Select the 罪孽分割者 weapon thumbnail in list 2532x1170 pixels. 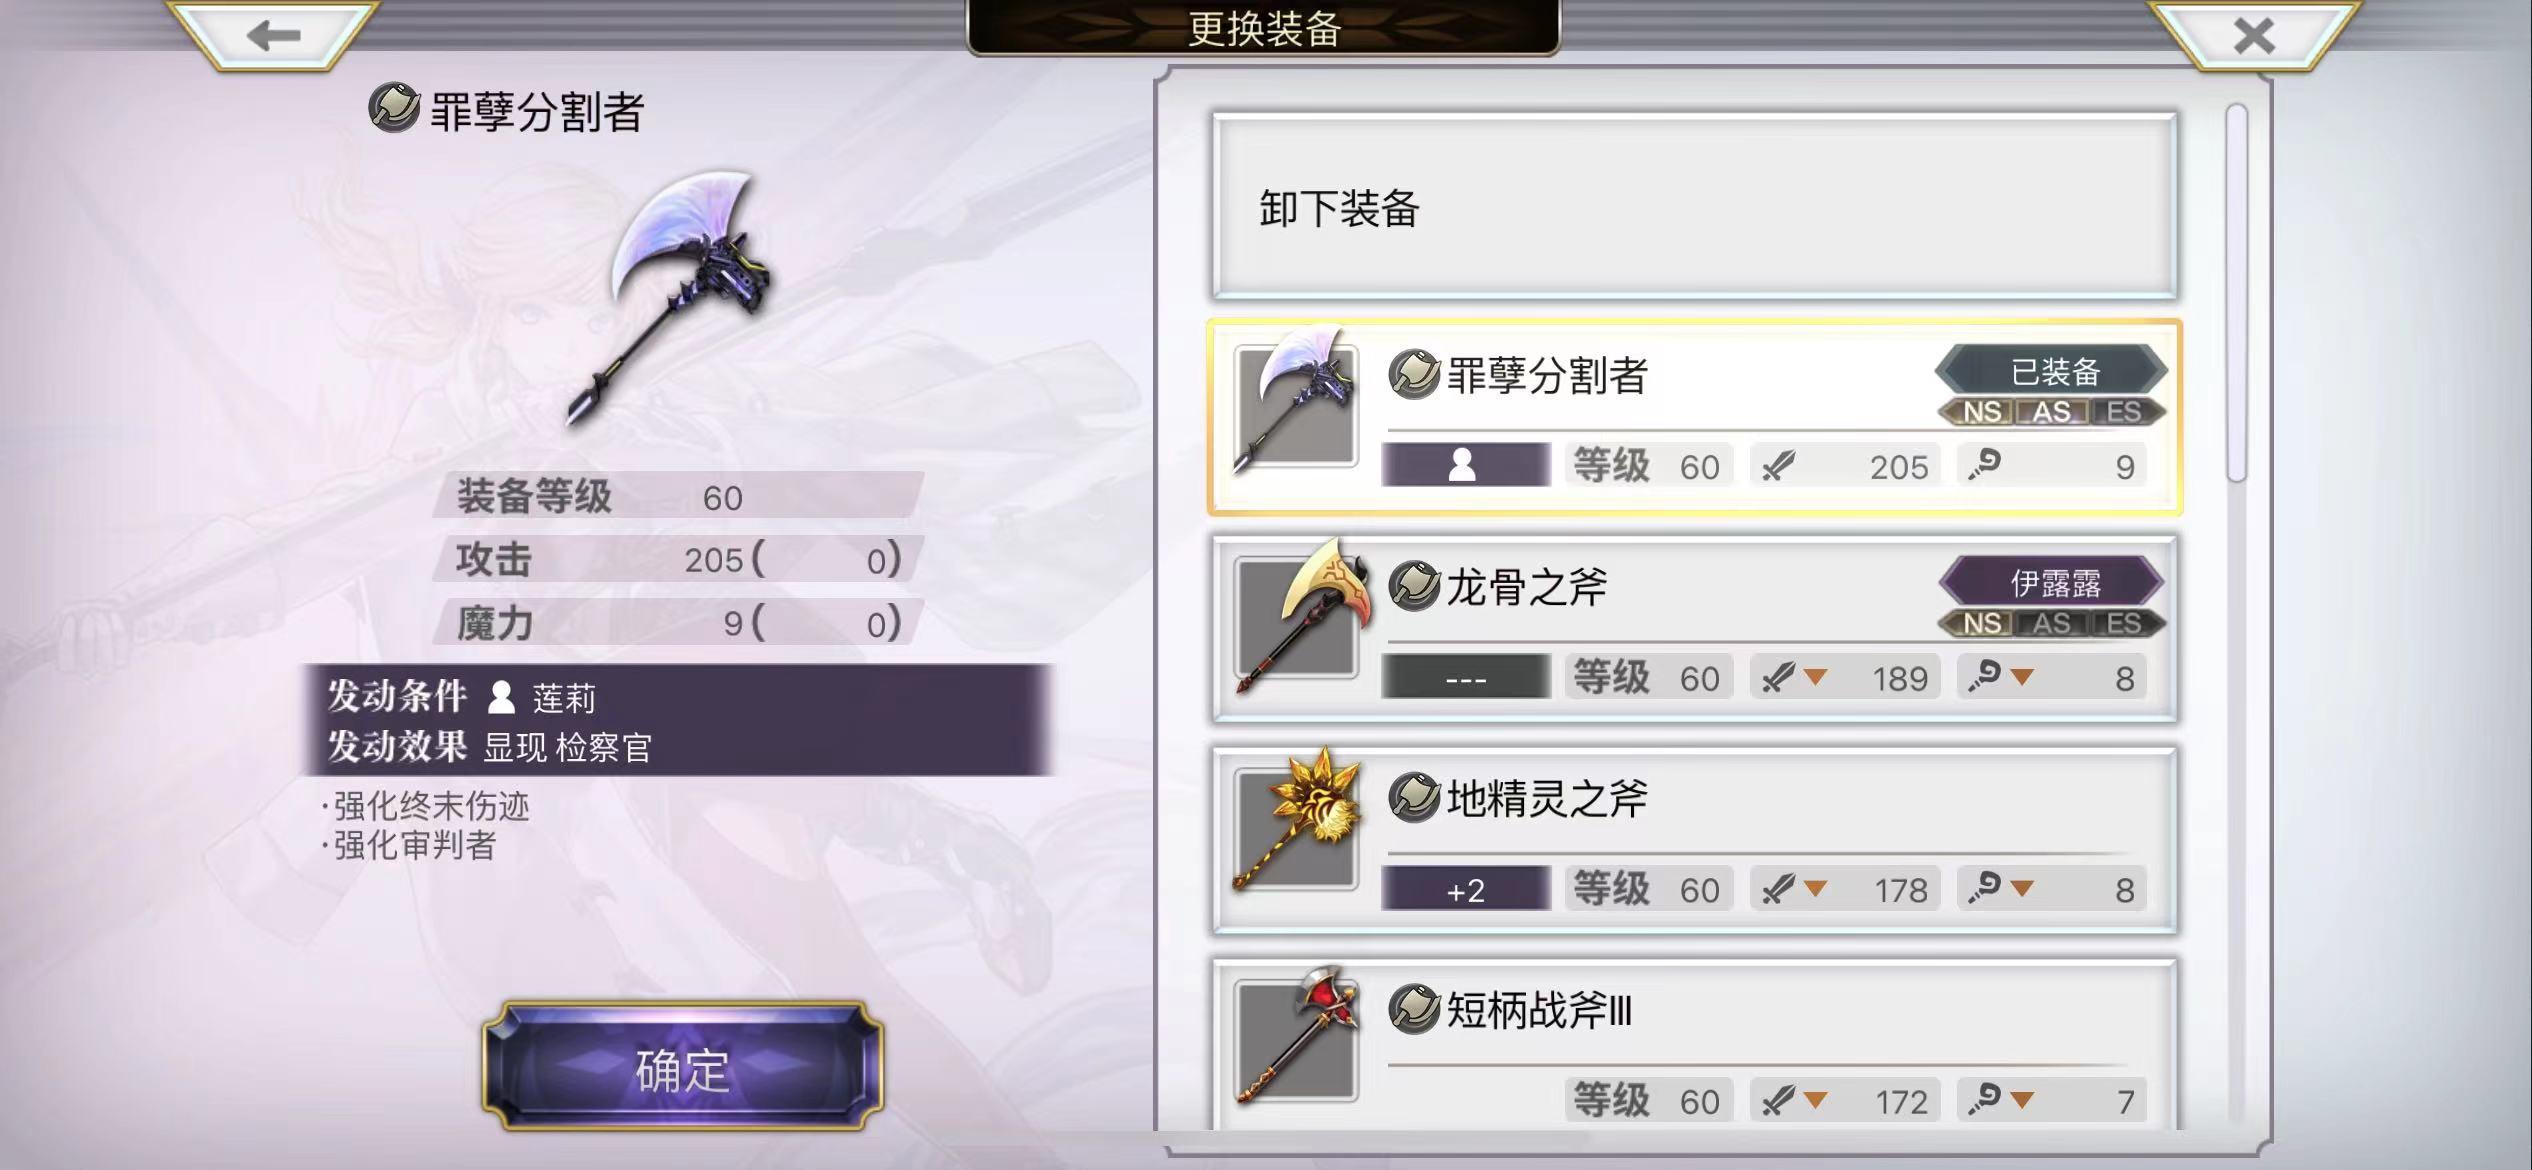click(x=1296, y=404)
